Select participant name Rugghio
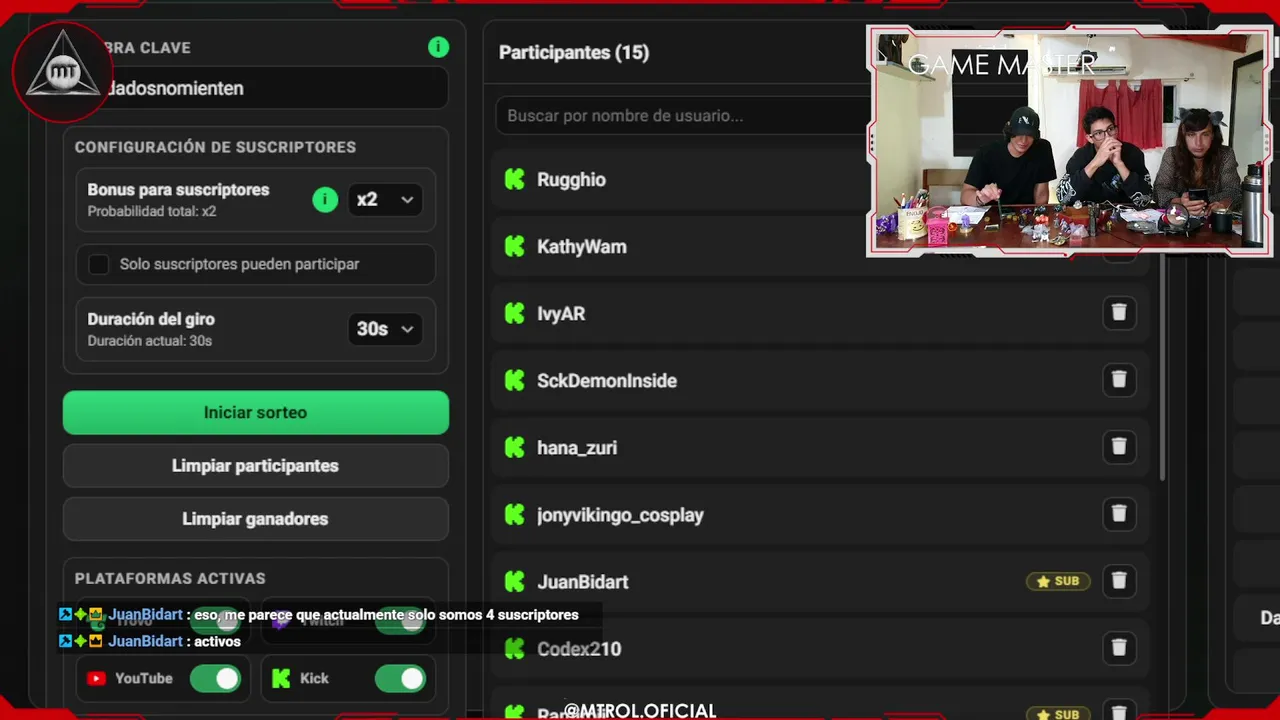The height and width of the screenshot is (720, 1280). click(571, 179)
